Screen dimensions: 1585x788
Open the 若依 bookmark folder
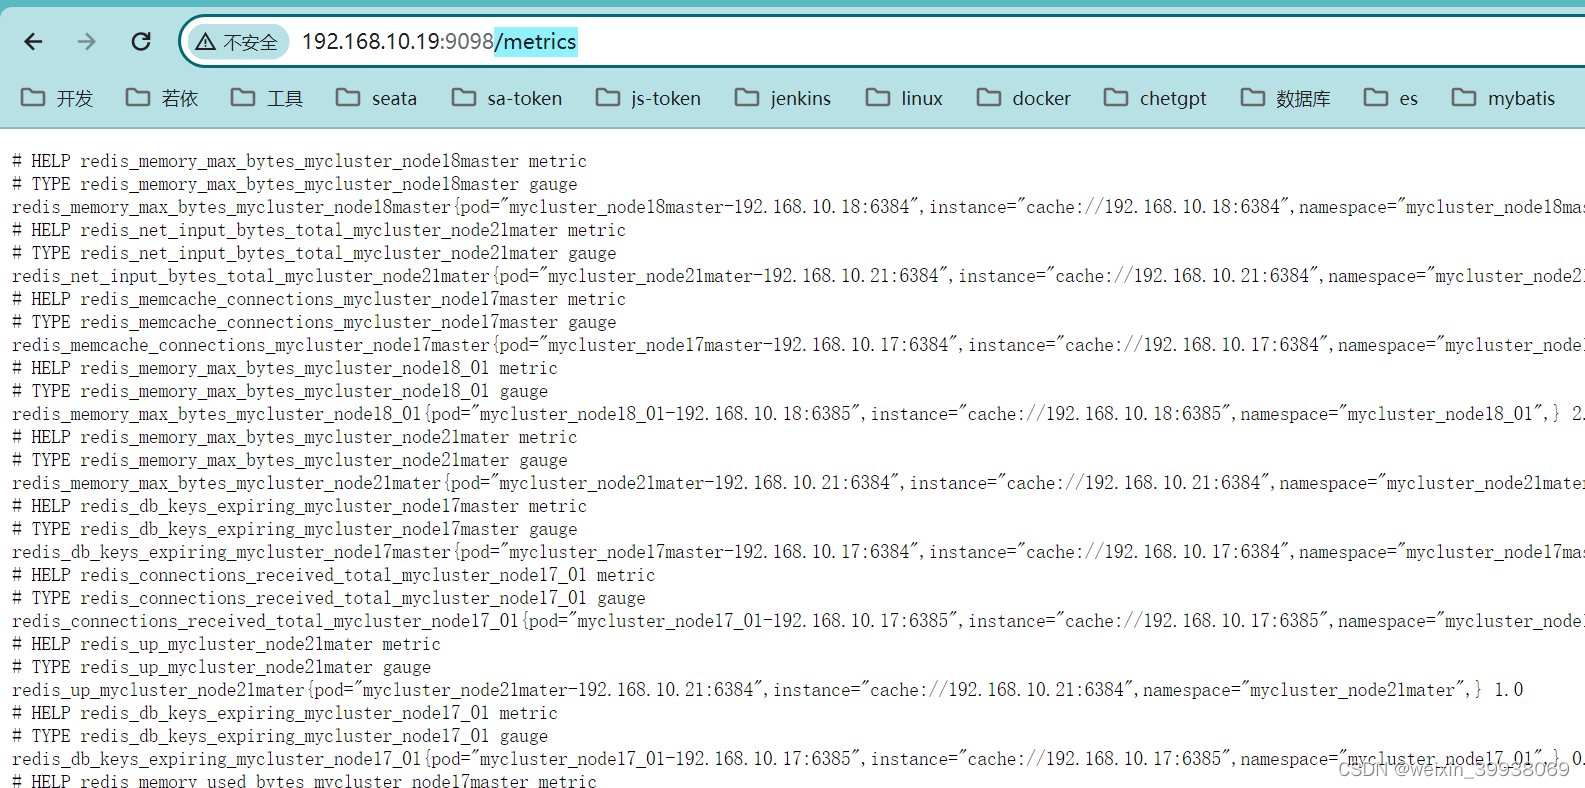[162, 98]
